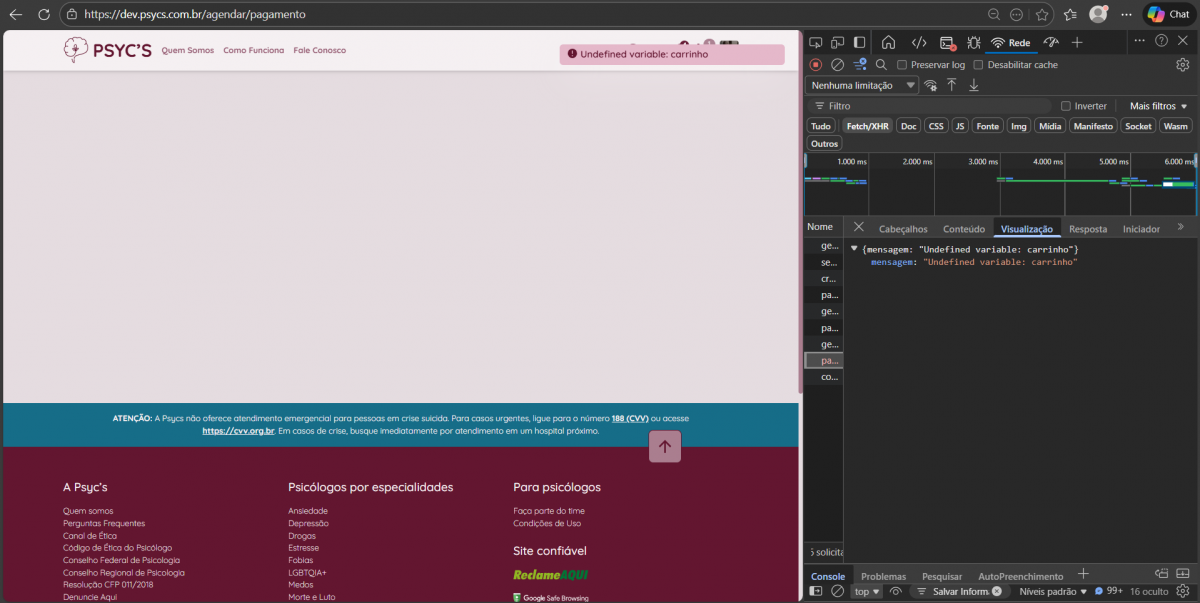1200x603 pixels.
Task: Toggle device emulation mode
Action: [x=837, y=42]
